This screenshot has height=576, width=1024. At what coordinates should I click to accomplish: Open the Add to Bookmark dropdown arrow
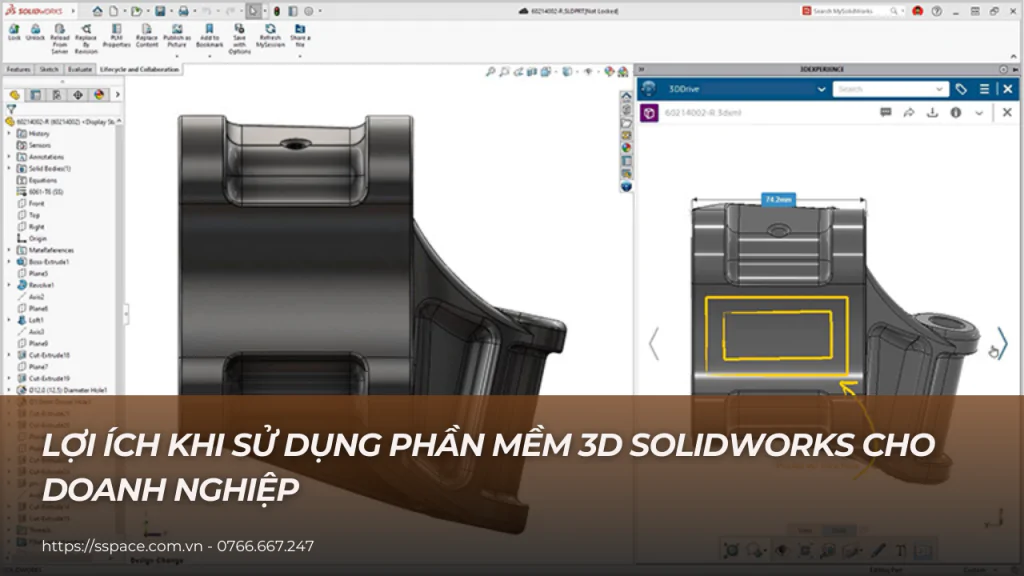(210, 56)
